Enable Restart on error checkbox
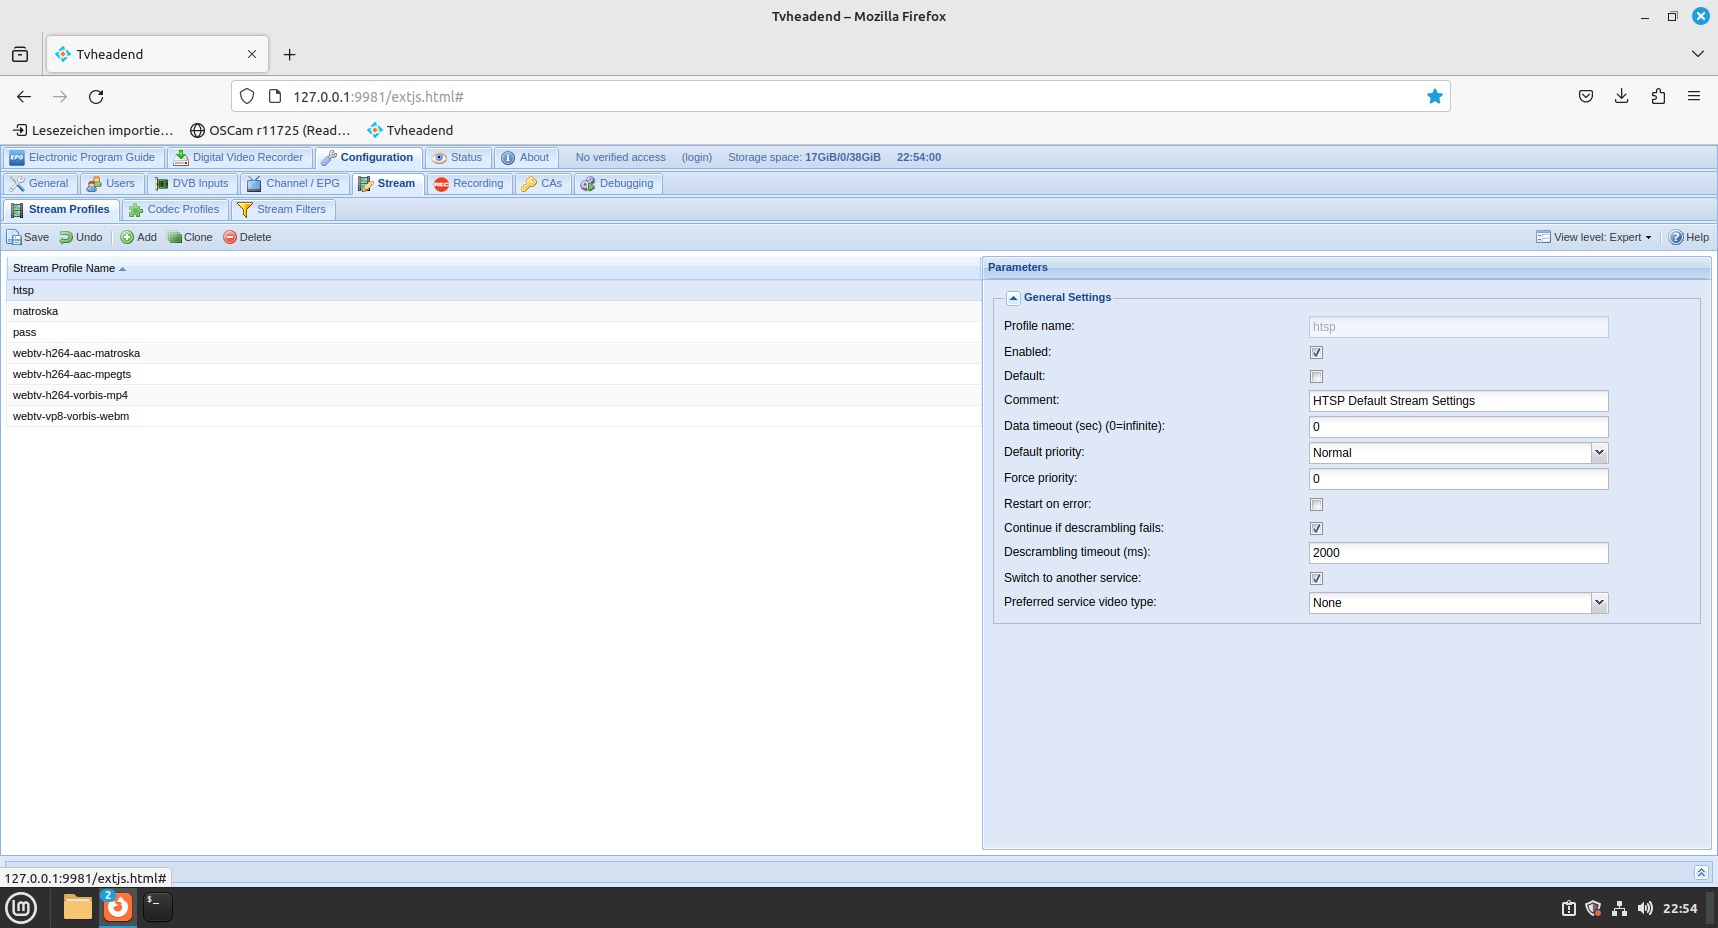 [1316, 505]
